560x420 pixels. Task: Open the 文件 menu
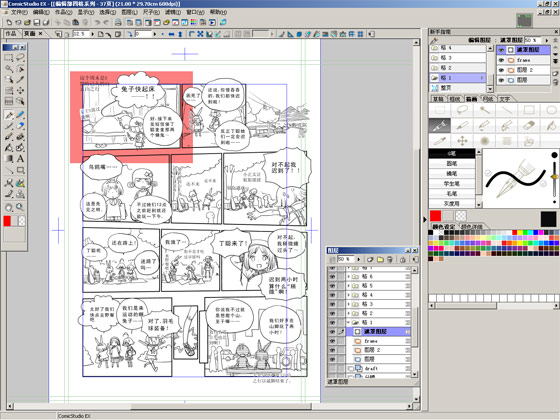(19, 12)
